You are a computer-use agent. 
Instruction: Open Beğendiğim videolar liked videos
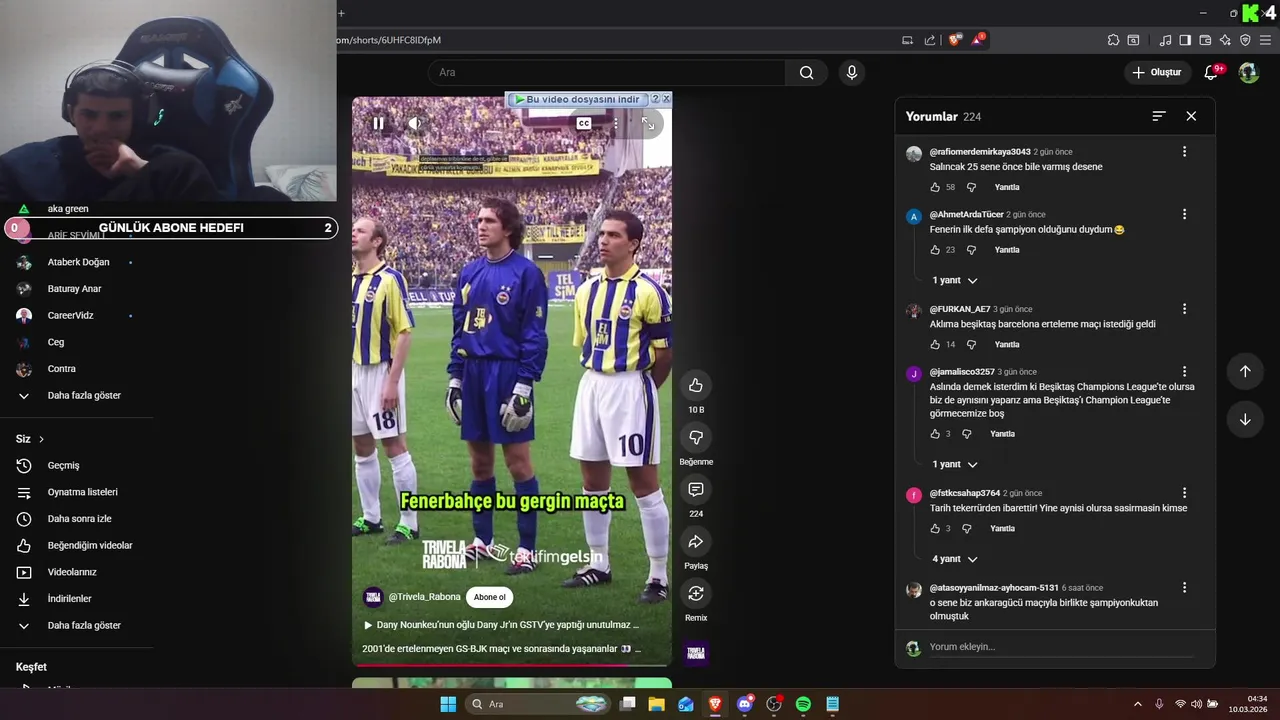pos(90,546)
